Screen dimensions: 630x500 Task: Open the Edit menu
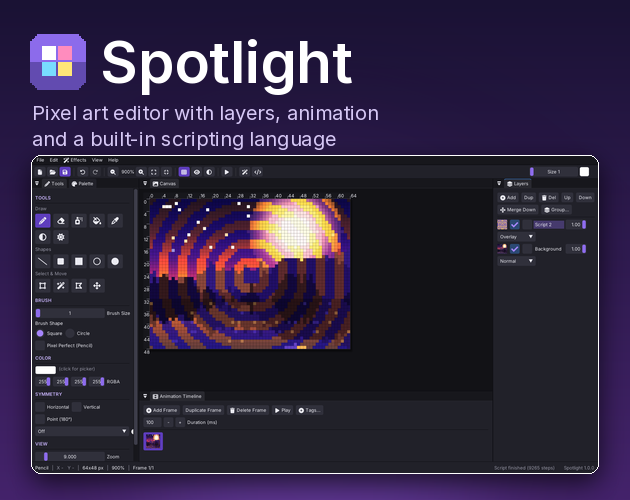click(54, 160)
